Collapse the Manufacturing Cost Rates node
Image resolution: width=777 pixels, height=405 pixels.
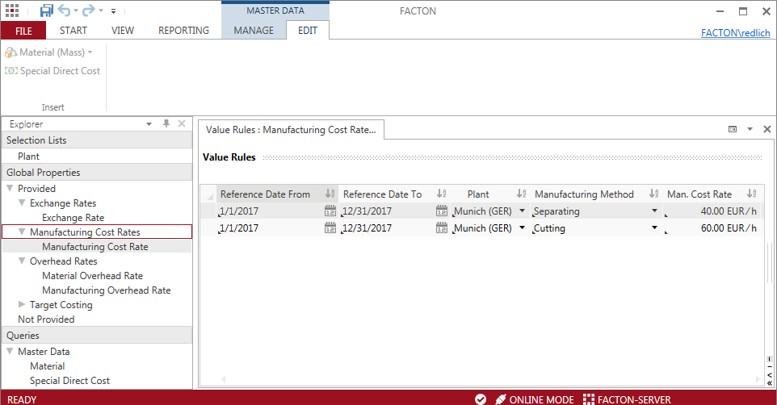coord(22,231)
